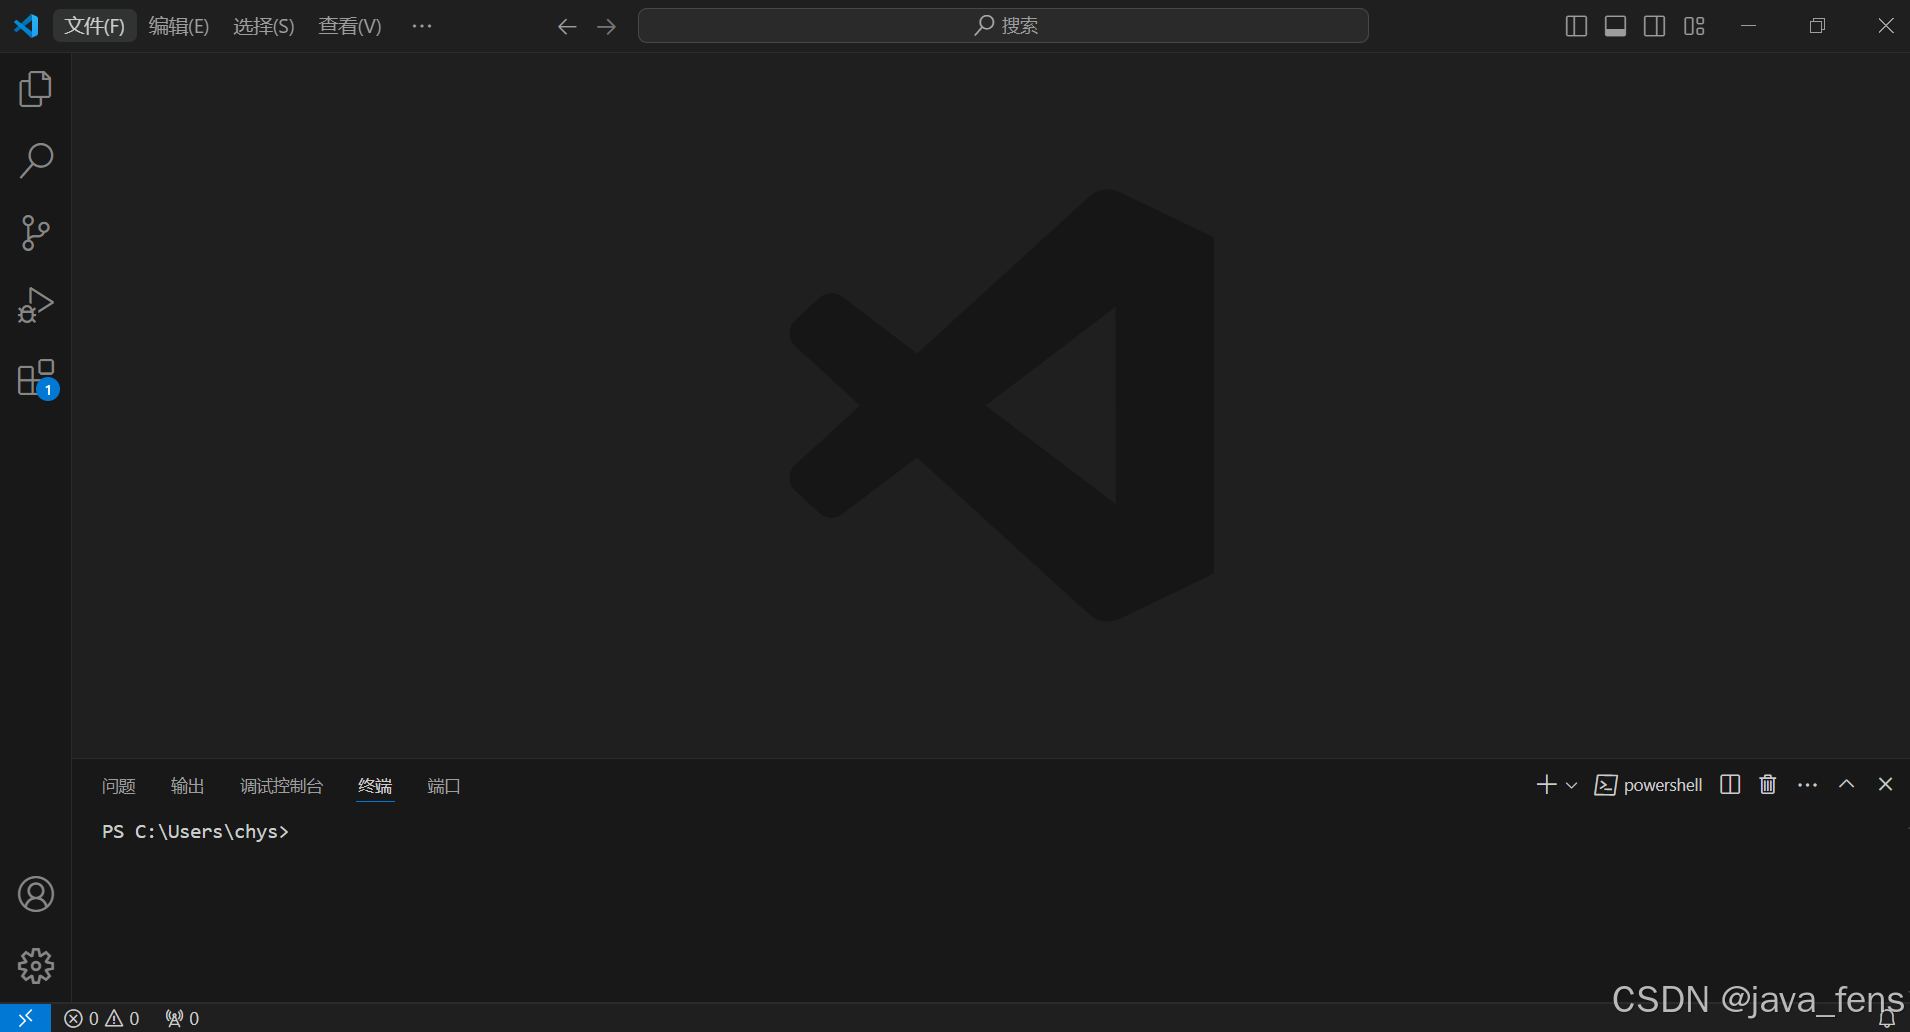Toggle the primary side bar layout icon
This screenshot has width=1910, height=1032.
pos(1576,26)
